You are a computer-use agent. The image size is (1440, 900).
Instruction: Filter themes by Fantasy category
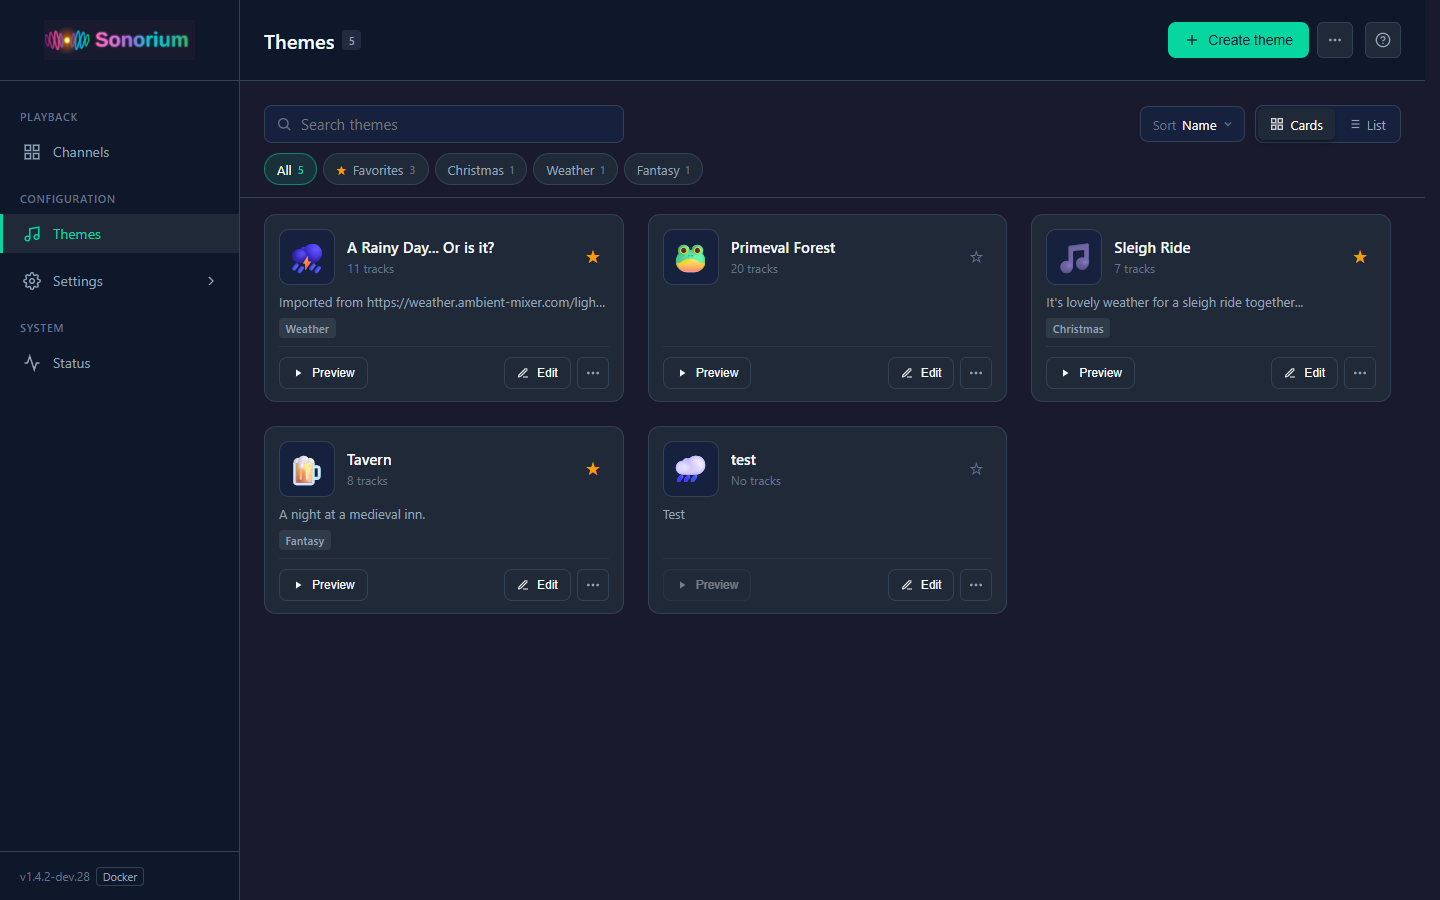tap(663, 170)
